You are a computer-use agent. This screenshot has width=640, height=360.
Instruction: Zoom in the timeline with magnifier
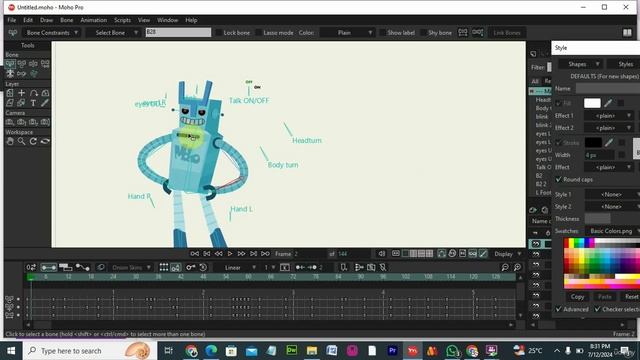517,267
